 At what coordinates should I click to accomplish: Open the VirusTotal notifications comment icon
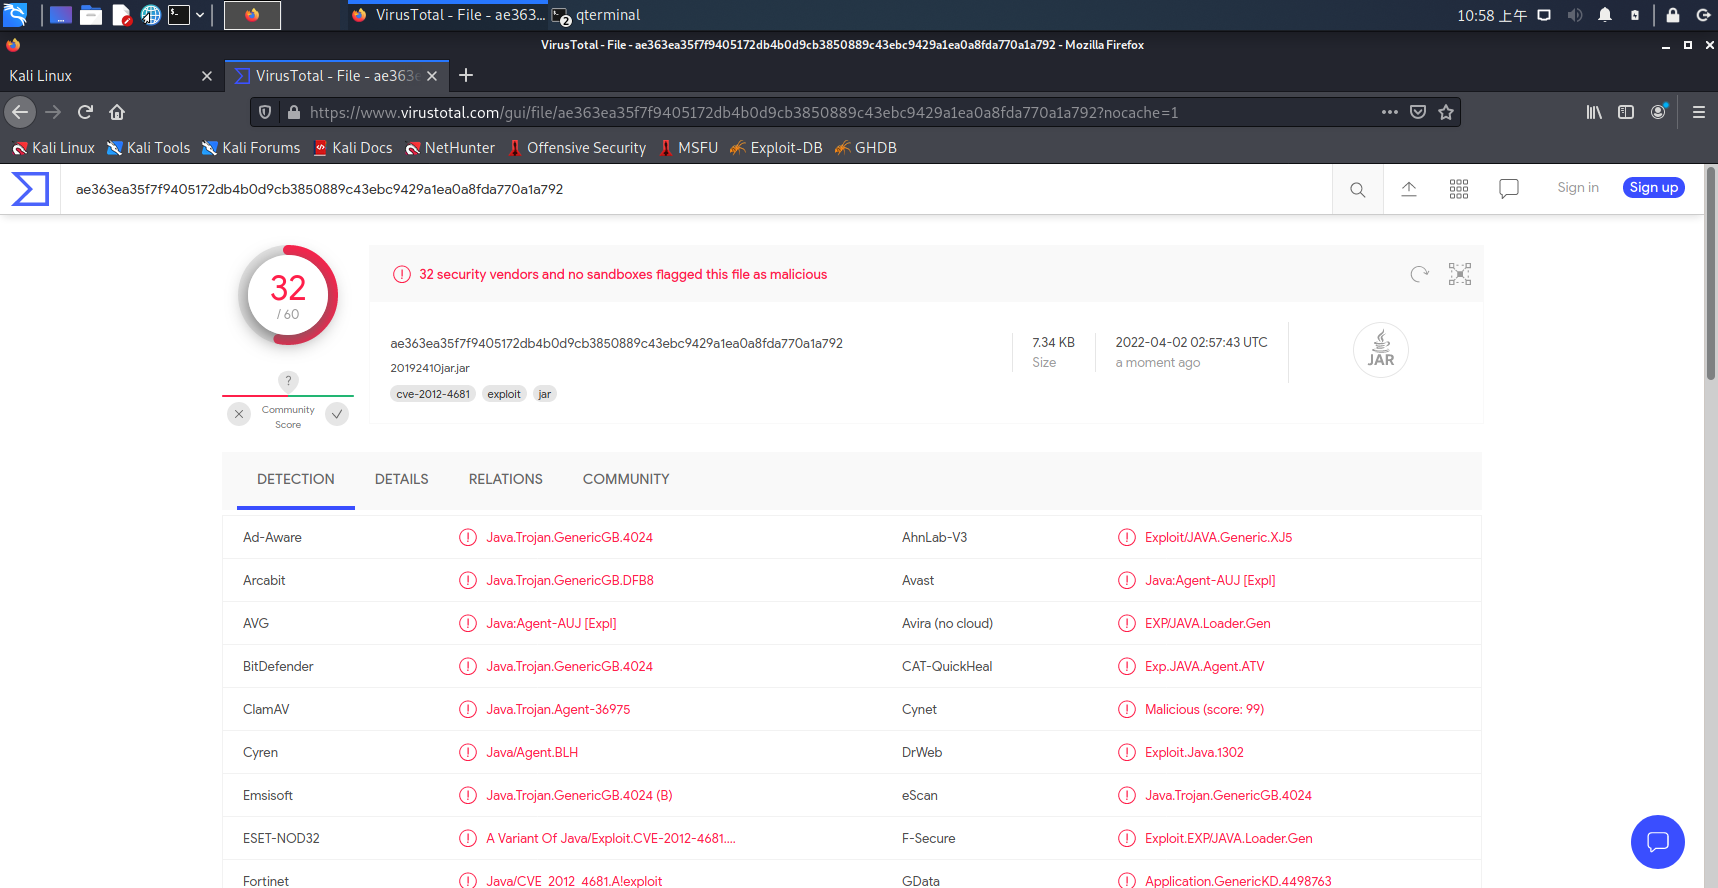click(1509, 189)
